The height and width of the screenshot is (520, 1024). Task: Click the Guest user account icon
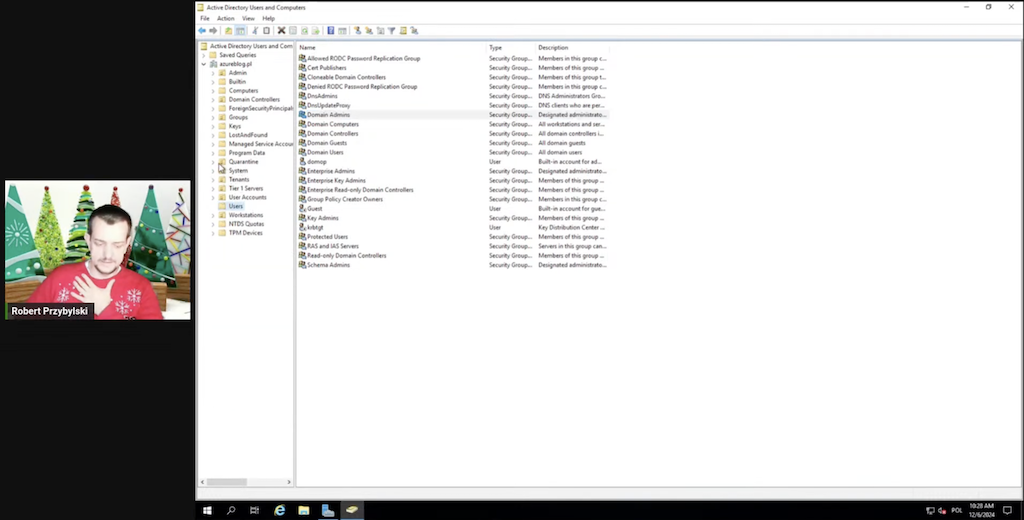tap(302, 209)
